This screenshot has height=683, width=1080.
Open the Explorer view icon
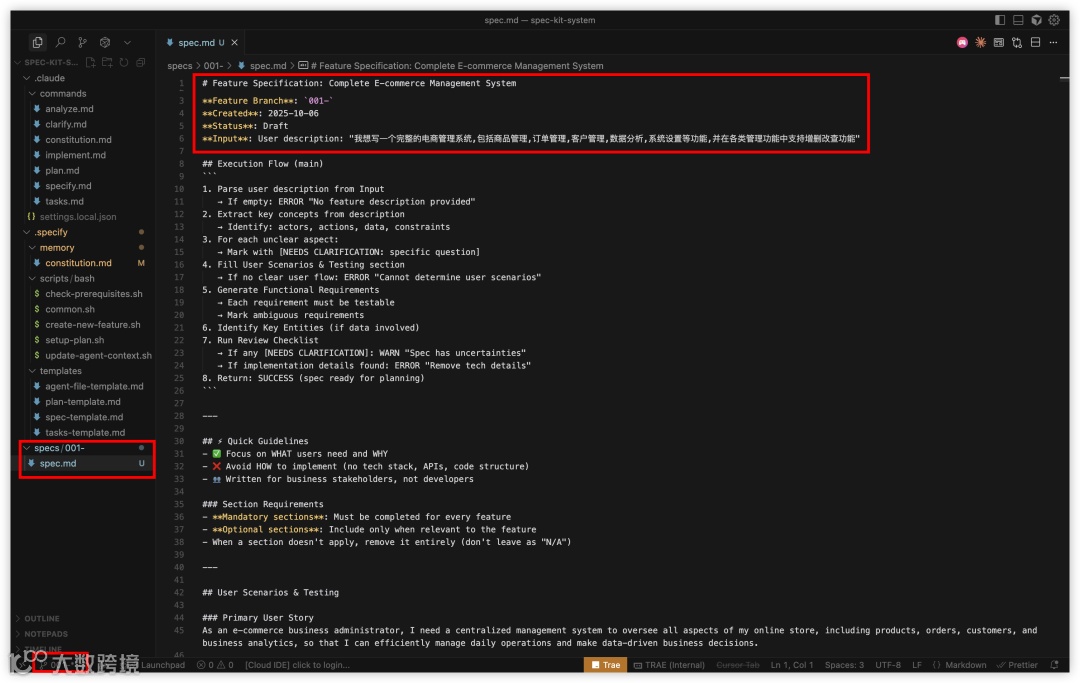click(37, 43)
